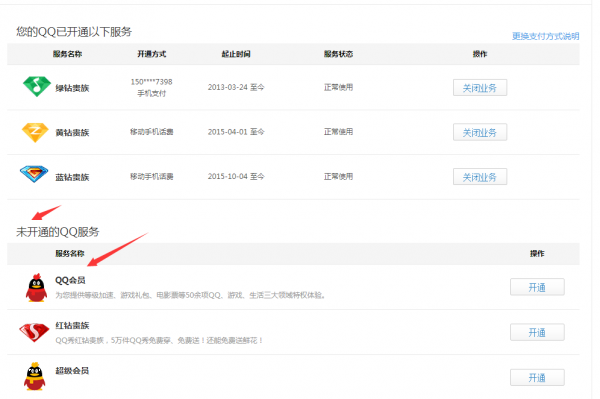Click the 服务名称 header in opened services table
This screenshot has width=600, height=399.
click(x=67, y=54)
